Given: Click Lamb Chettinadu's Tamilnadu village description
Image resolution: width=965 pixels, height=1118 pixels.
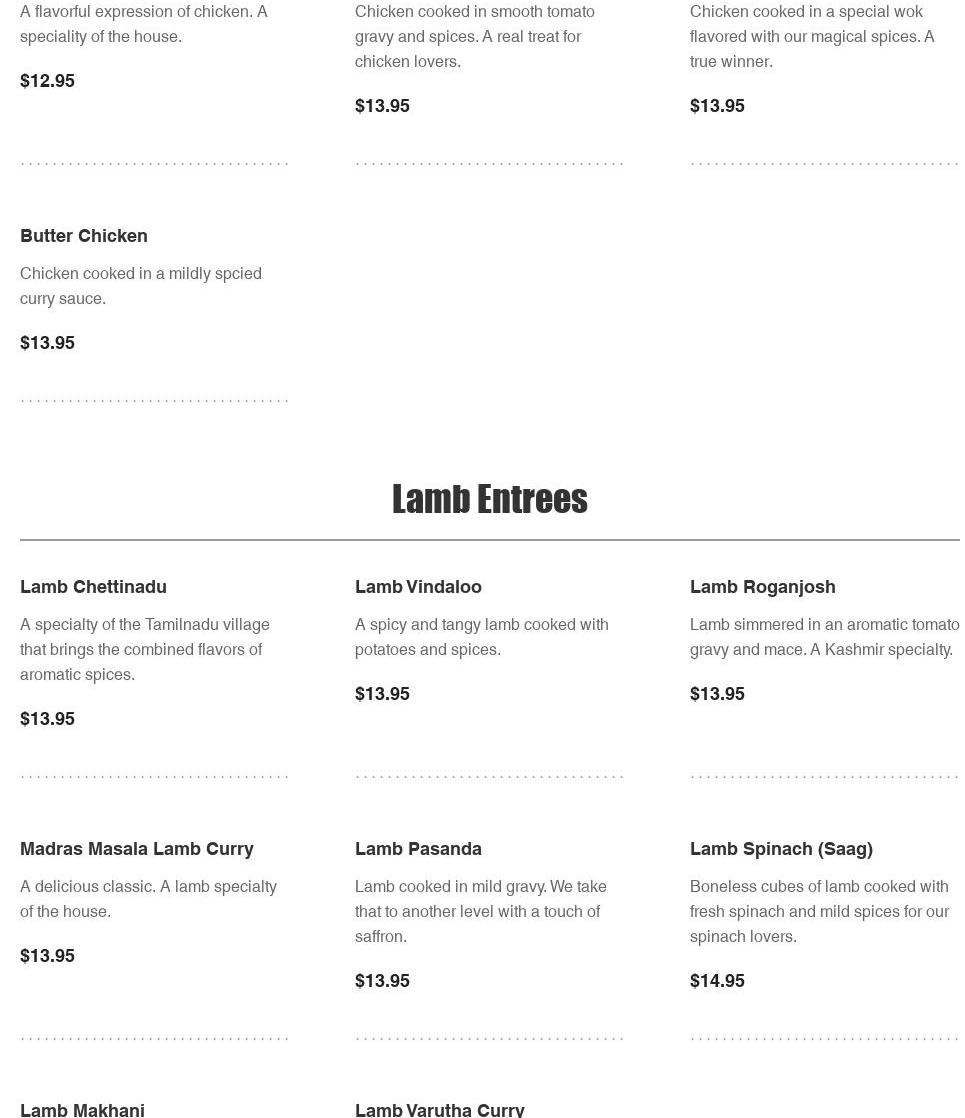Looking at the screenshot, I should pos(145,649).
